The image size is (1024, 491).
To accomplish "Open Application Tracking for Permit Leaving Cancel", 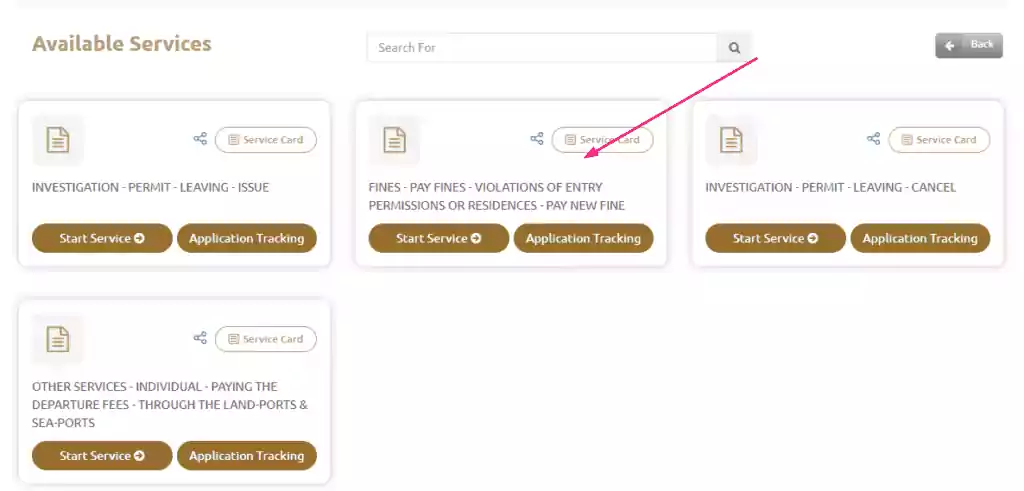I will (920, 238).
